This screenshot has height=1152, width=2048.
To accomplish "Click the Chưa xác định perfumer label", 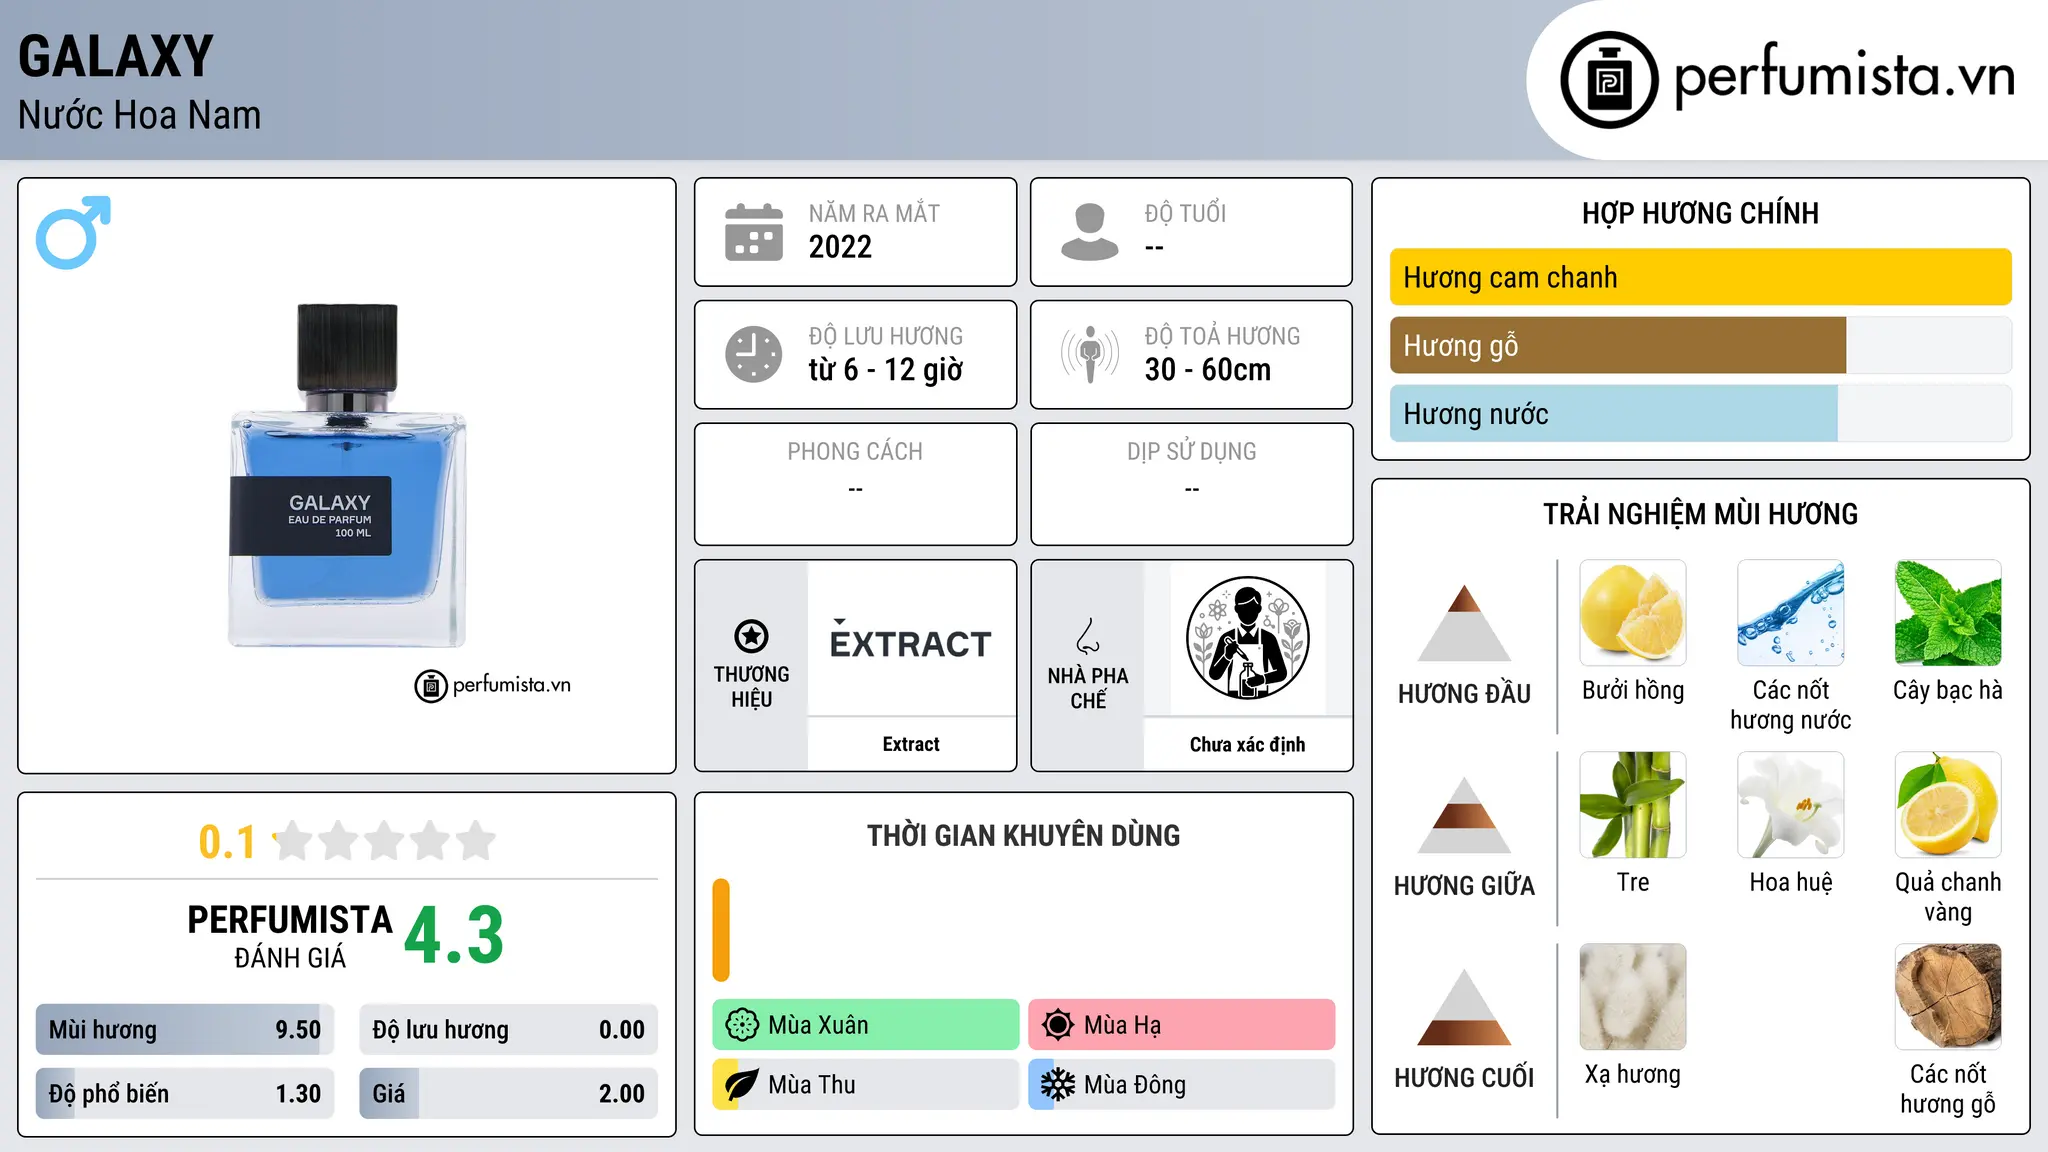I will point(1247,744).
